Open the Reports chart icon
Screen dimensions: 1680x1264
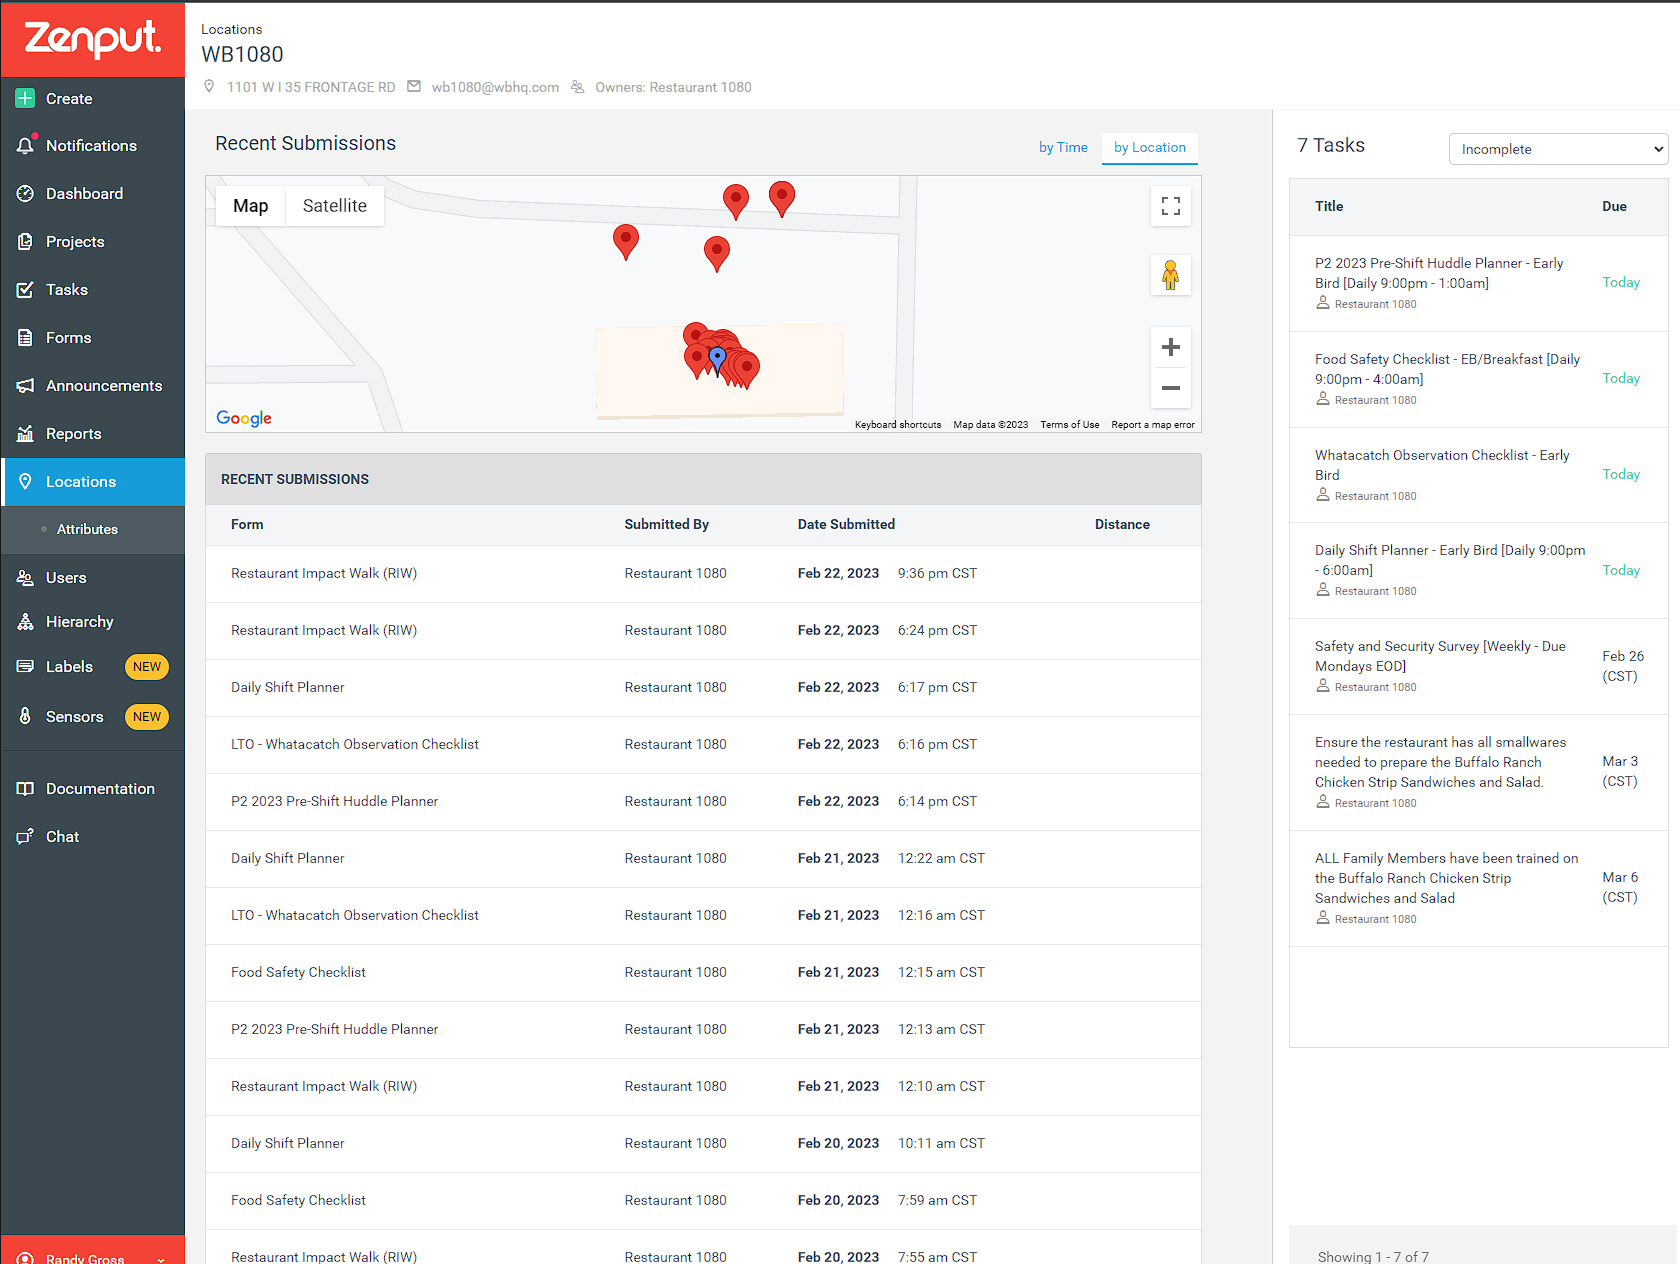click(x=26, y=433)
